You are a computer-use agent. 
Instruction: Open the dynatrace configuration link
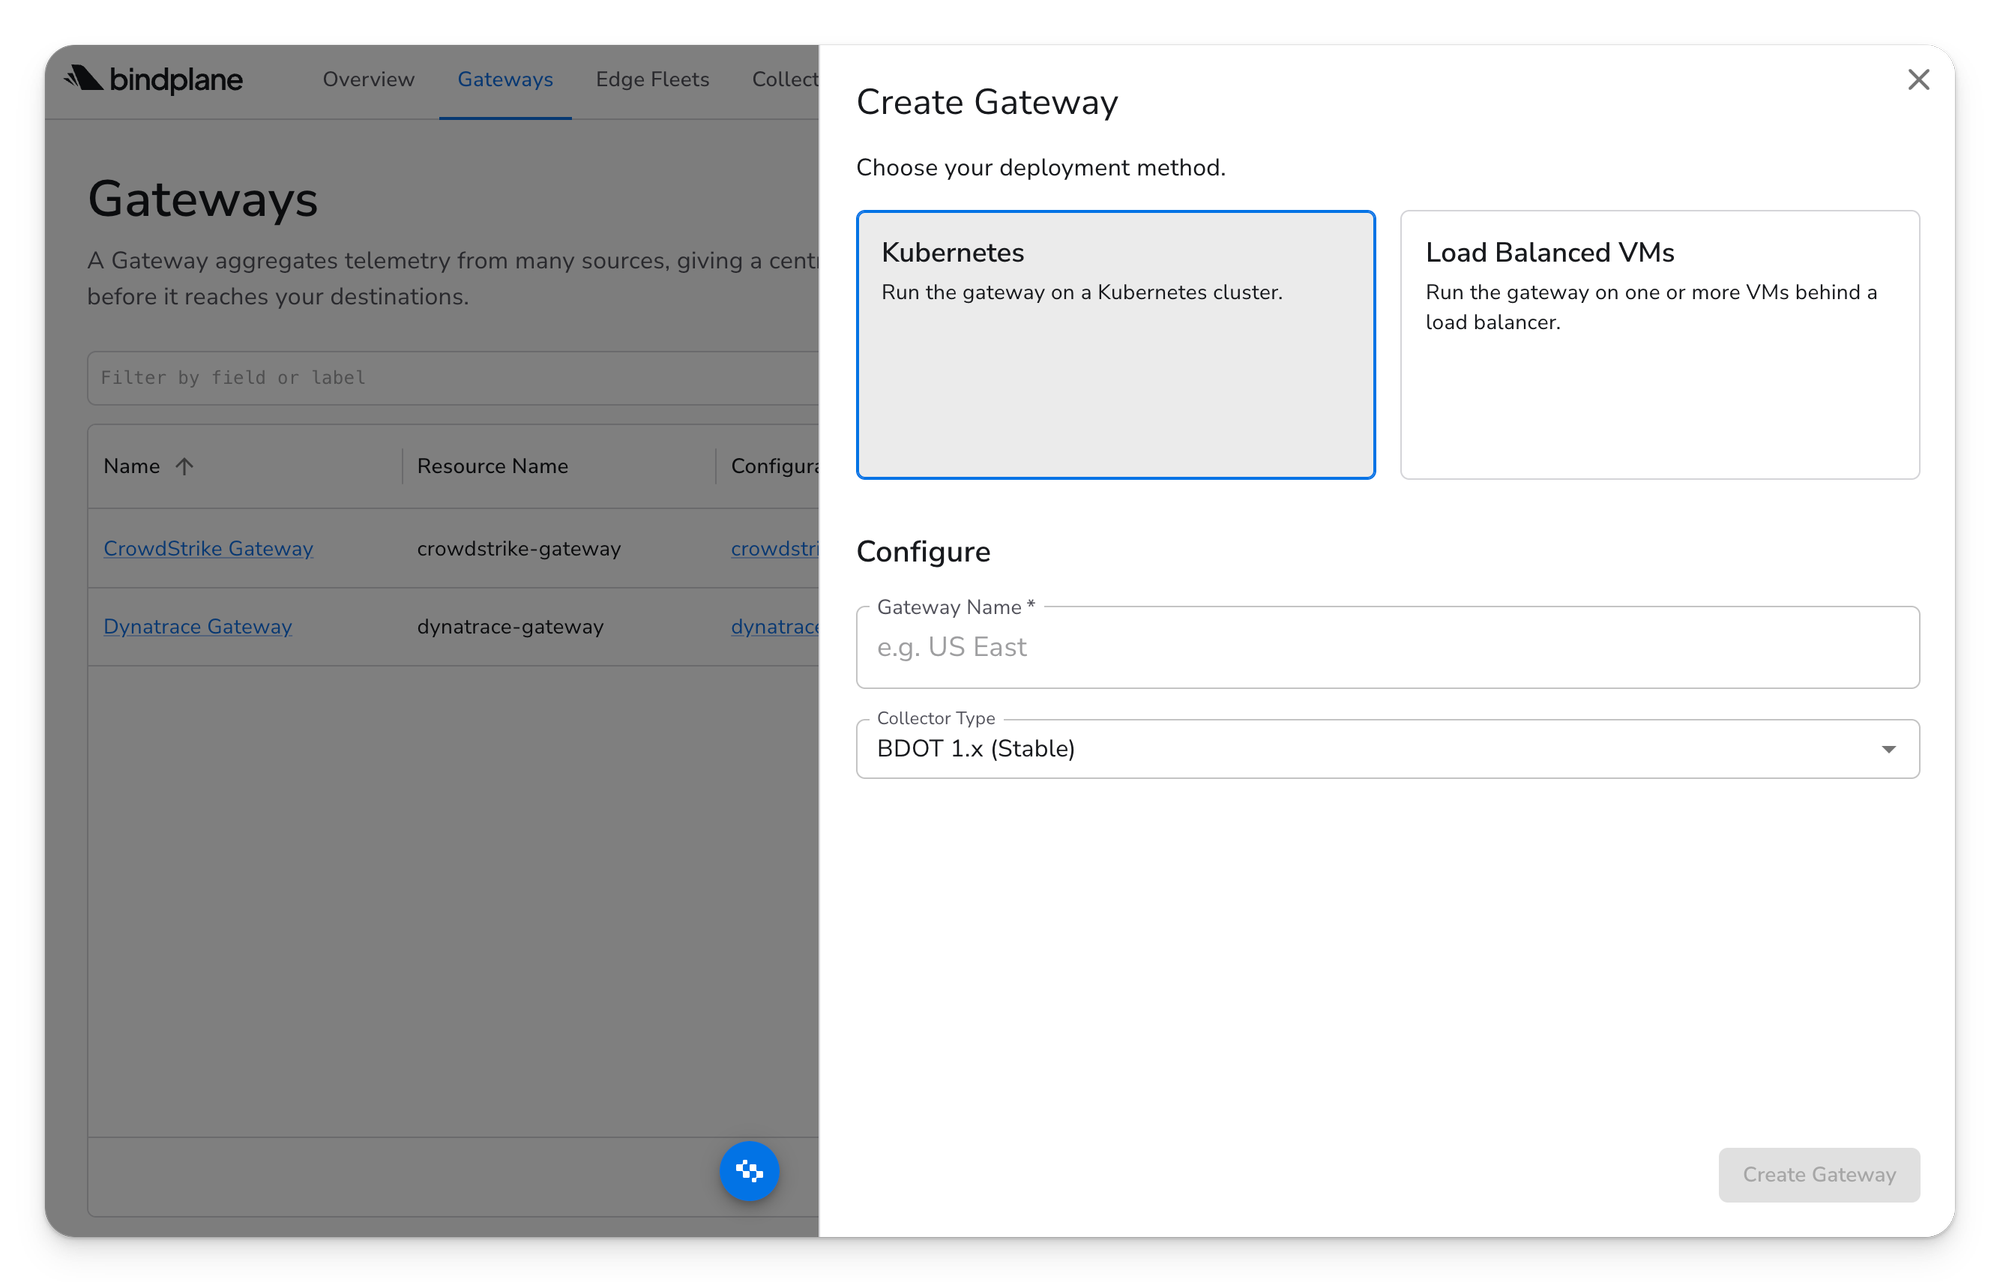(x=775, y=626)
